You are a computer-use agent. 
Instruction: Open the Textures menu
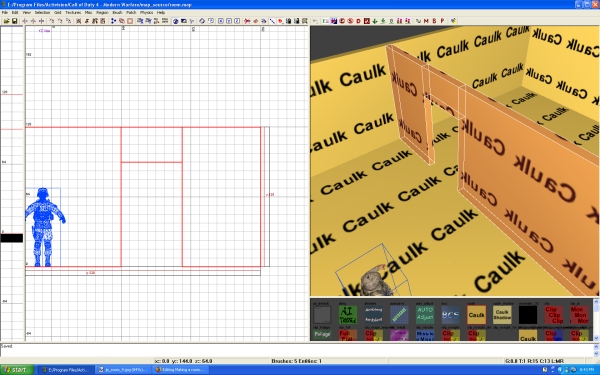coord(73,12)
